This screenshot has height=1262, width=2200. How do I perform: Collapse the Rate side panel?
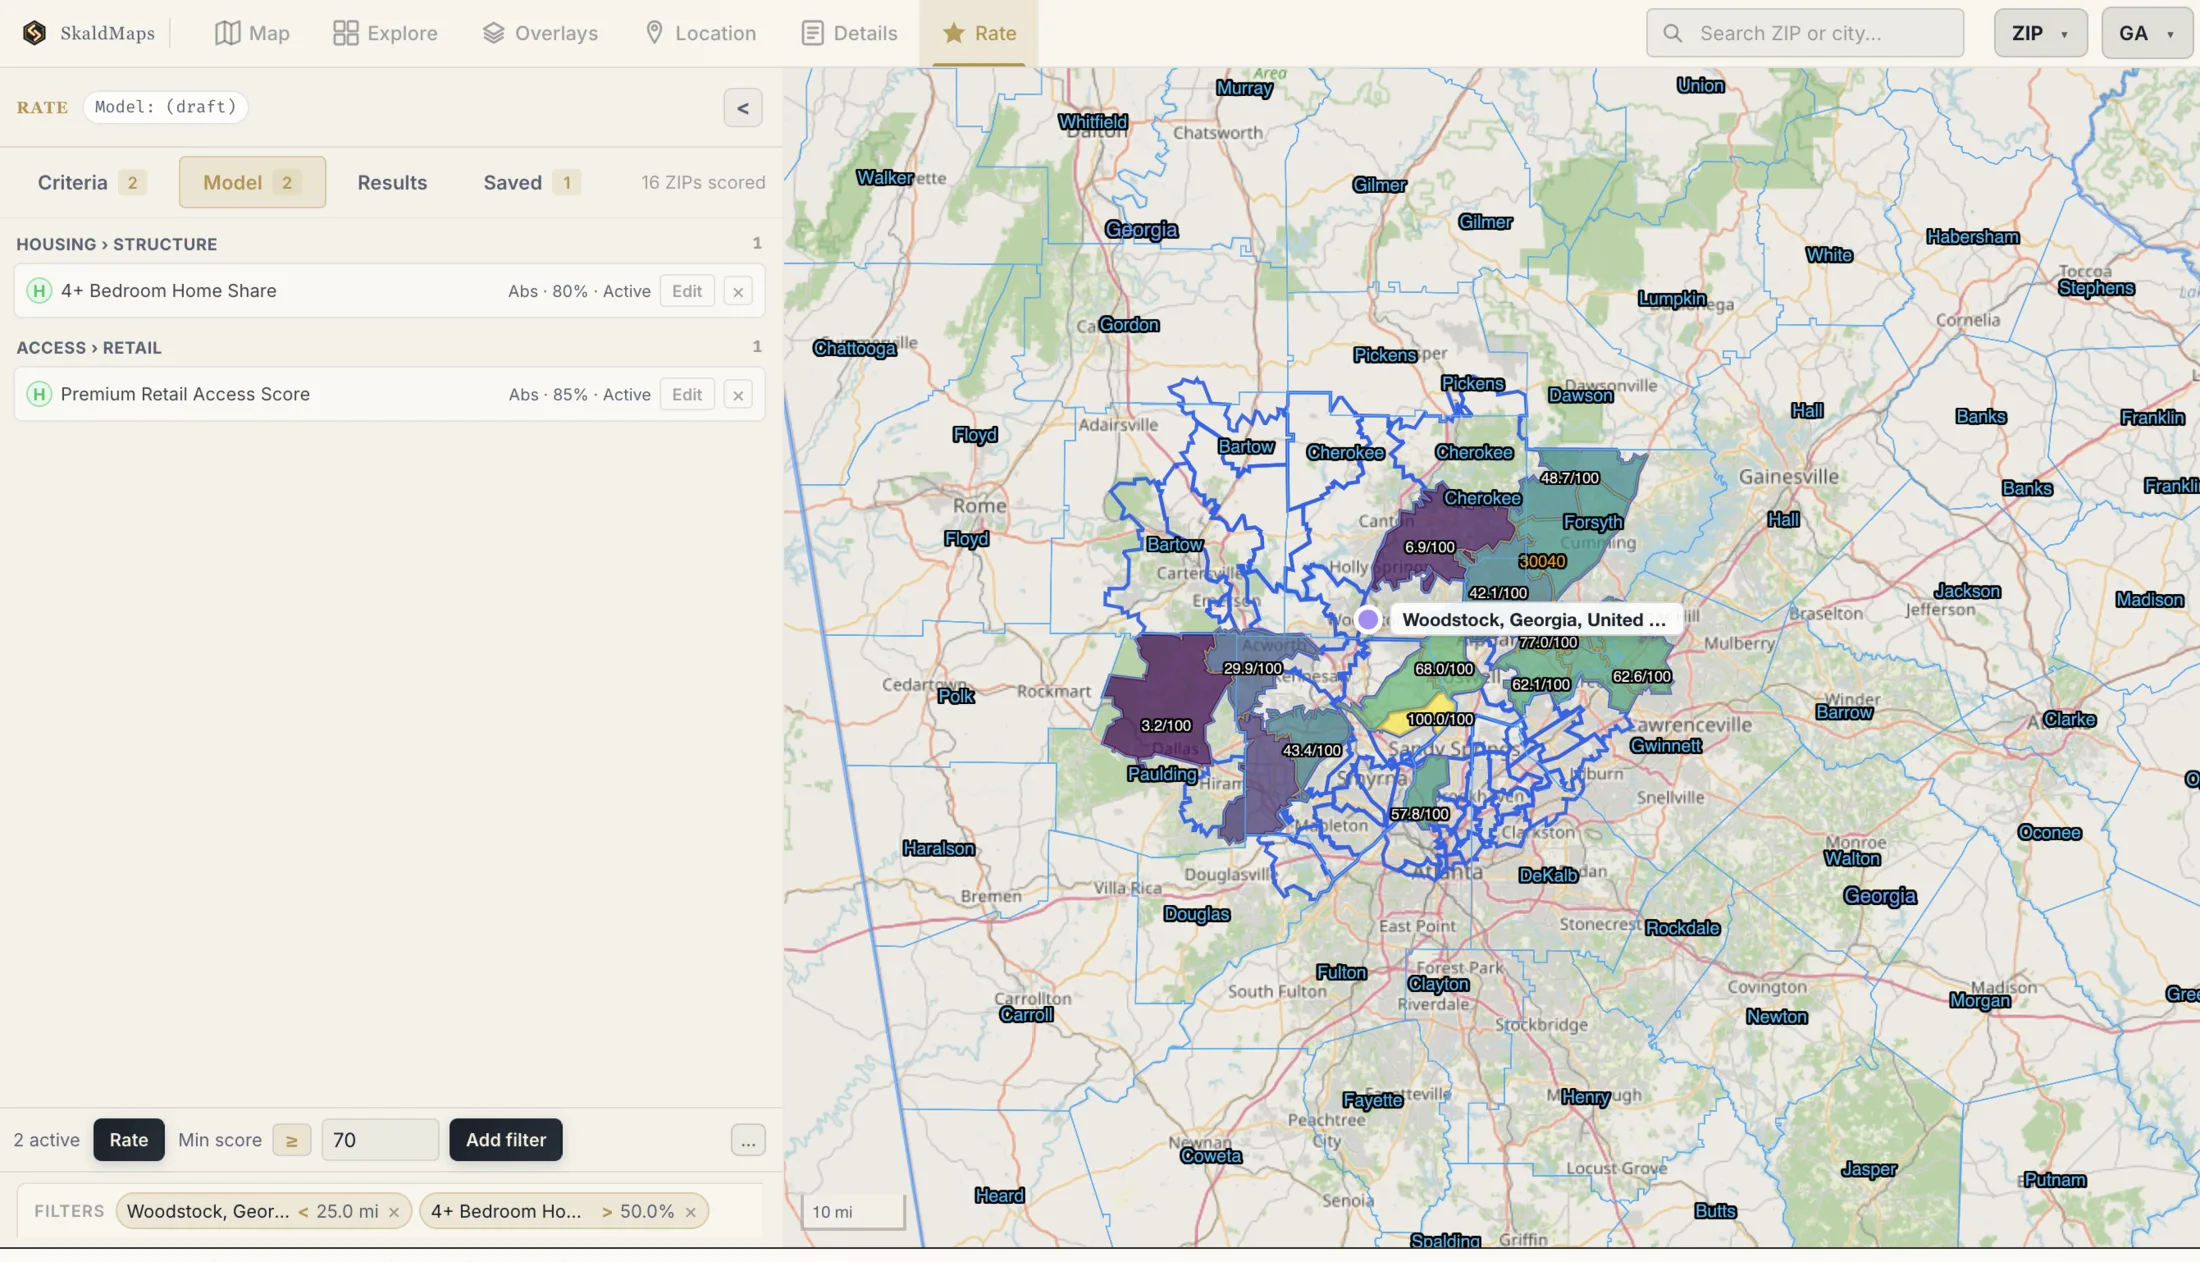point(743,108)
